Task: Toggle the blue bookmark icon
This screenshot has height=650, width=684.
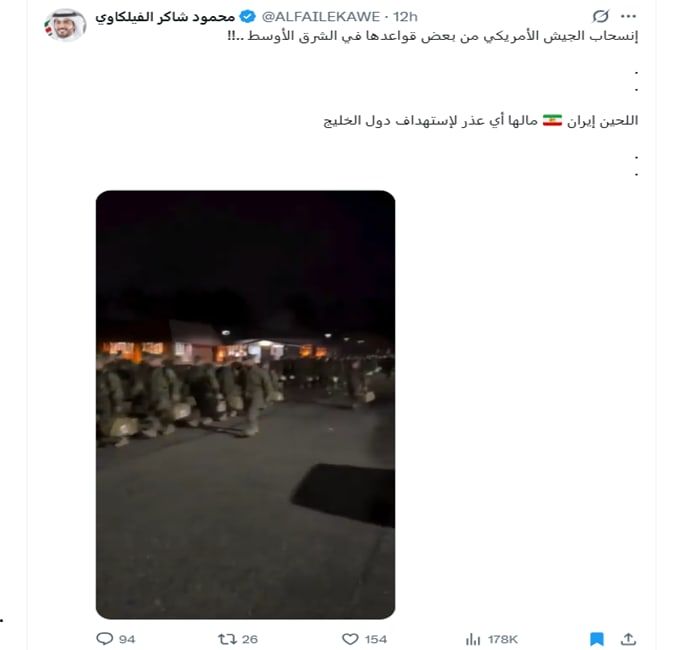Action: point(597,639)
